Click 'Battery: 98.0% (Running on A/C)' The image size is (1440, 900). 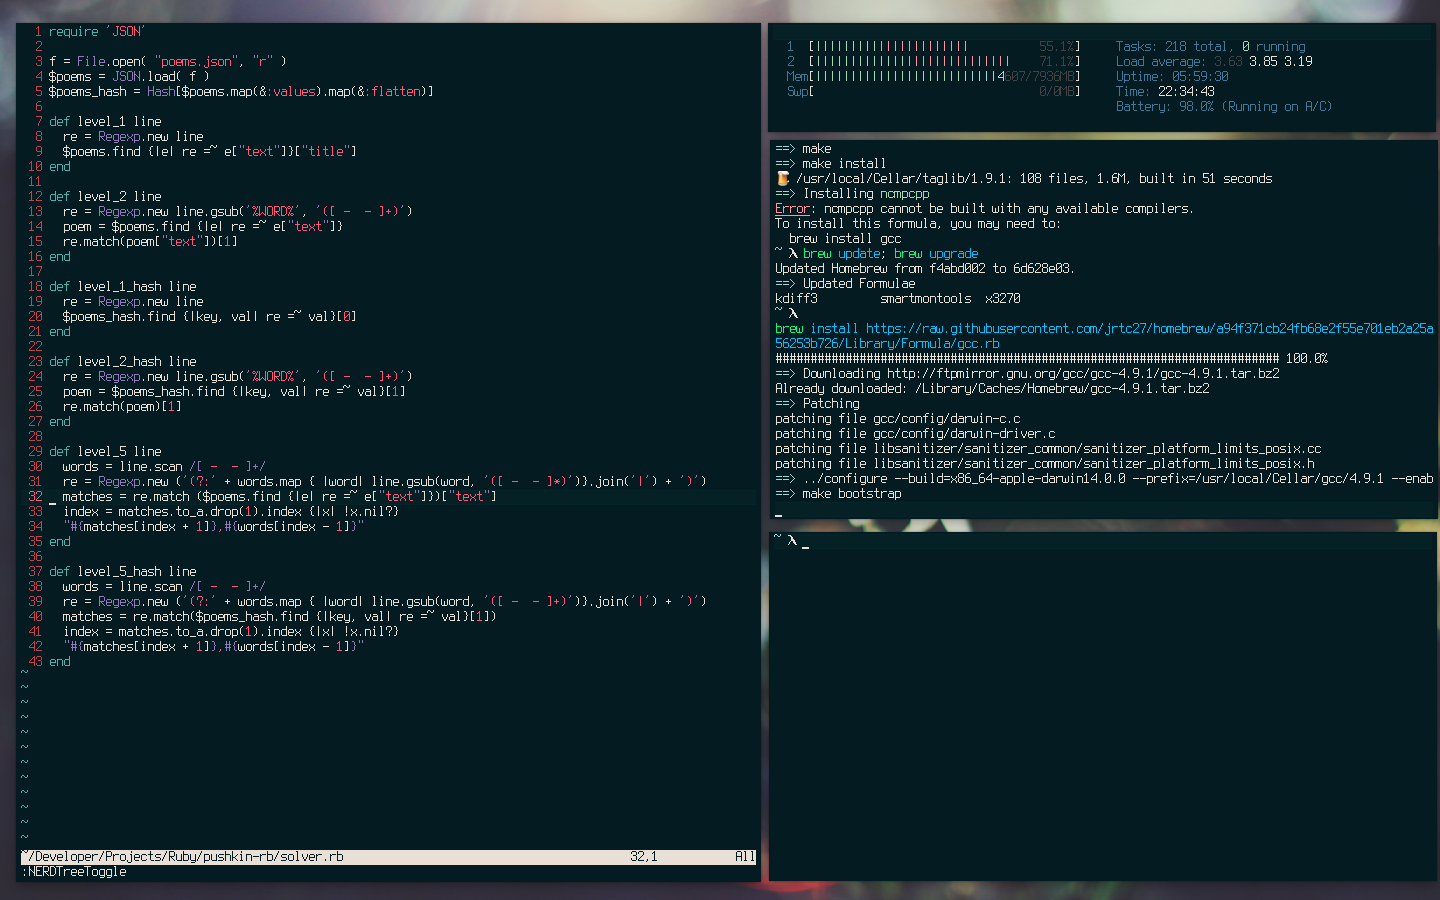pyautogui.click(x=1224, y=106)
